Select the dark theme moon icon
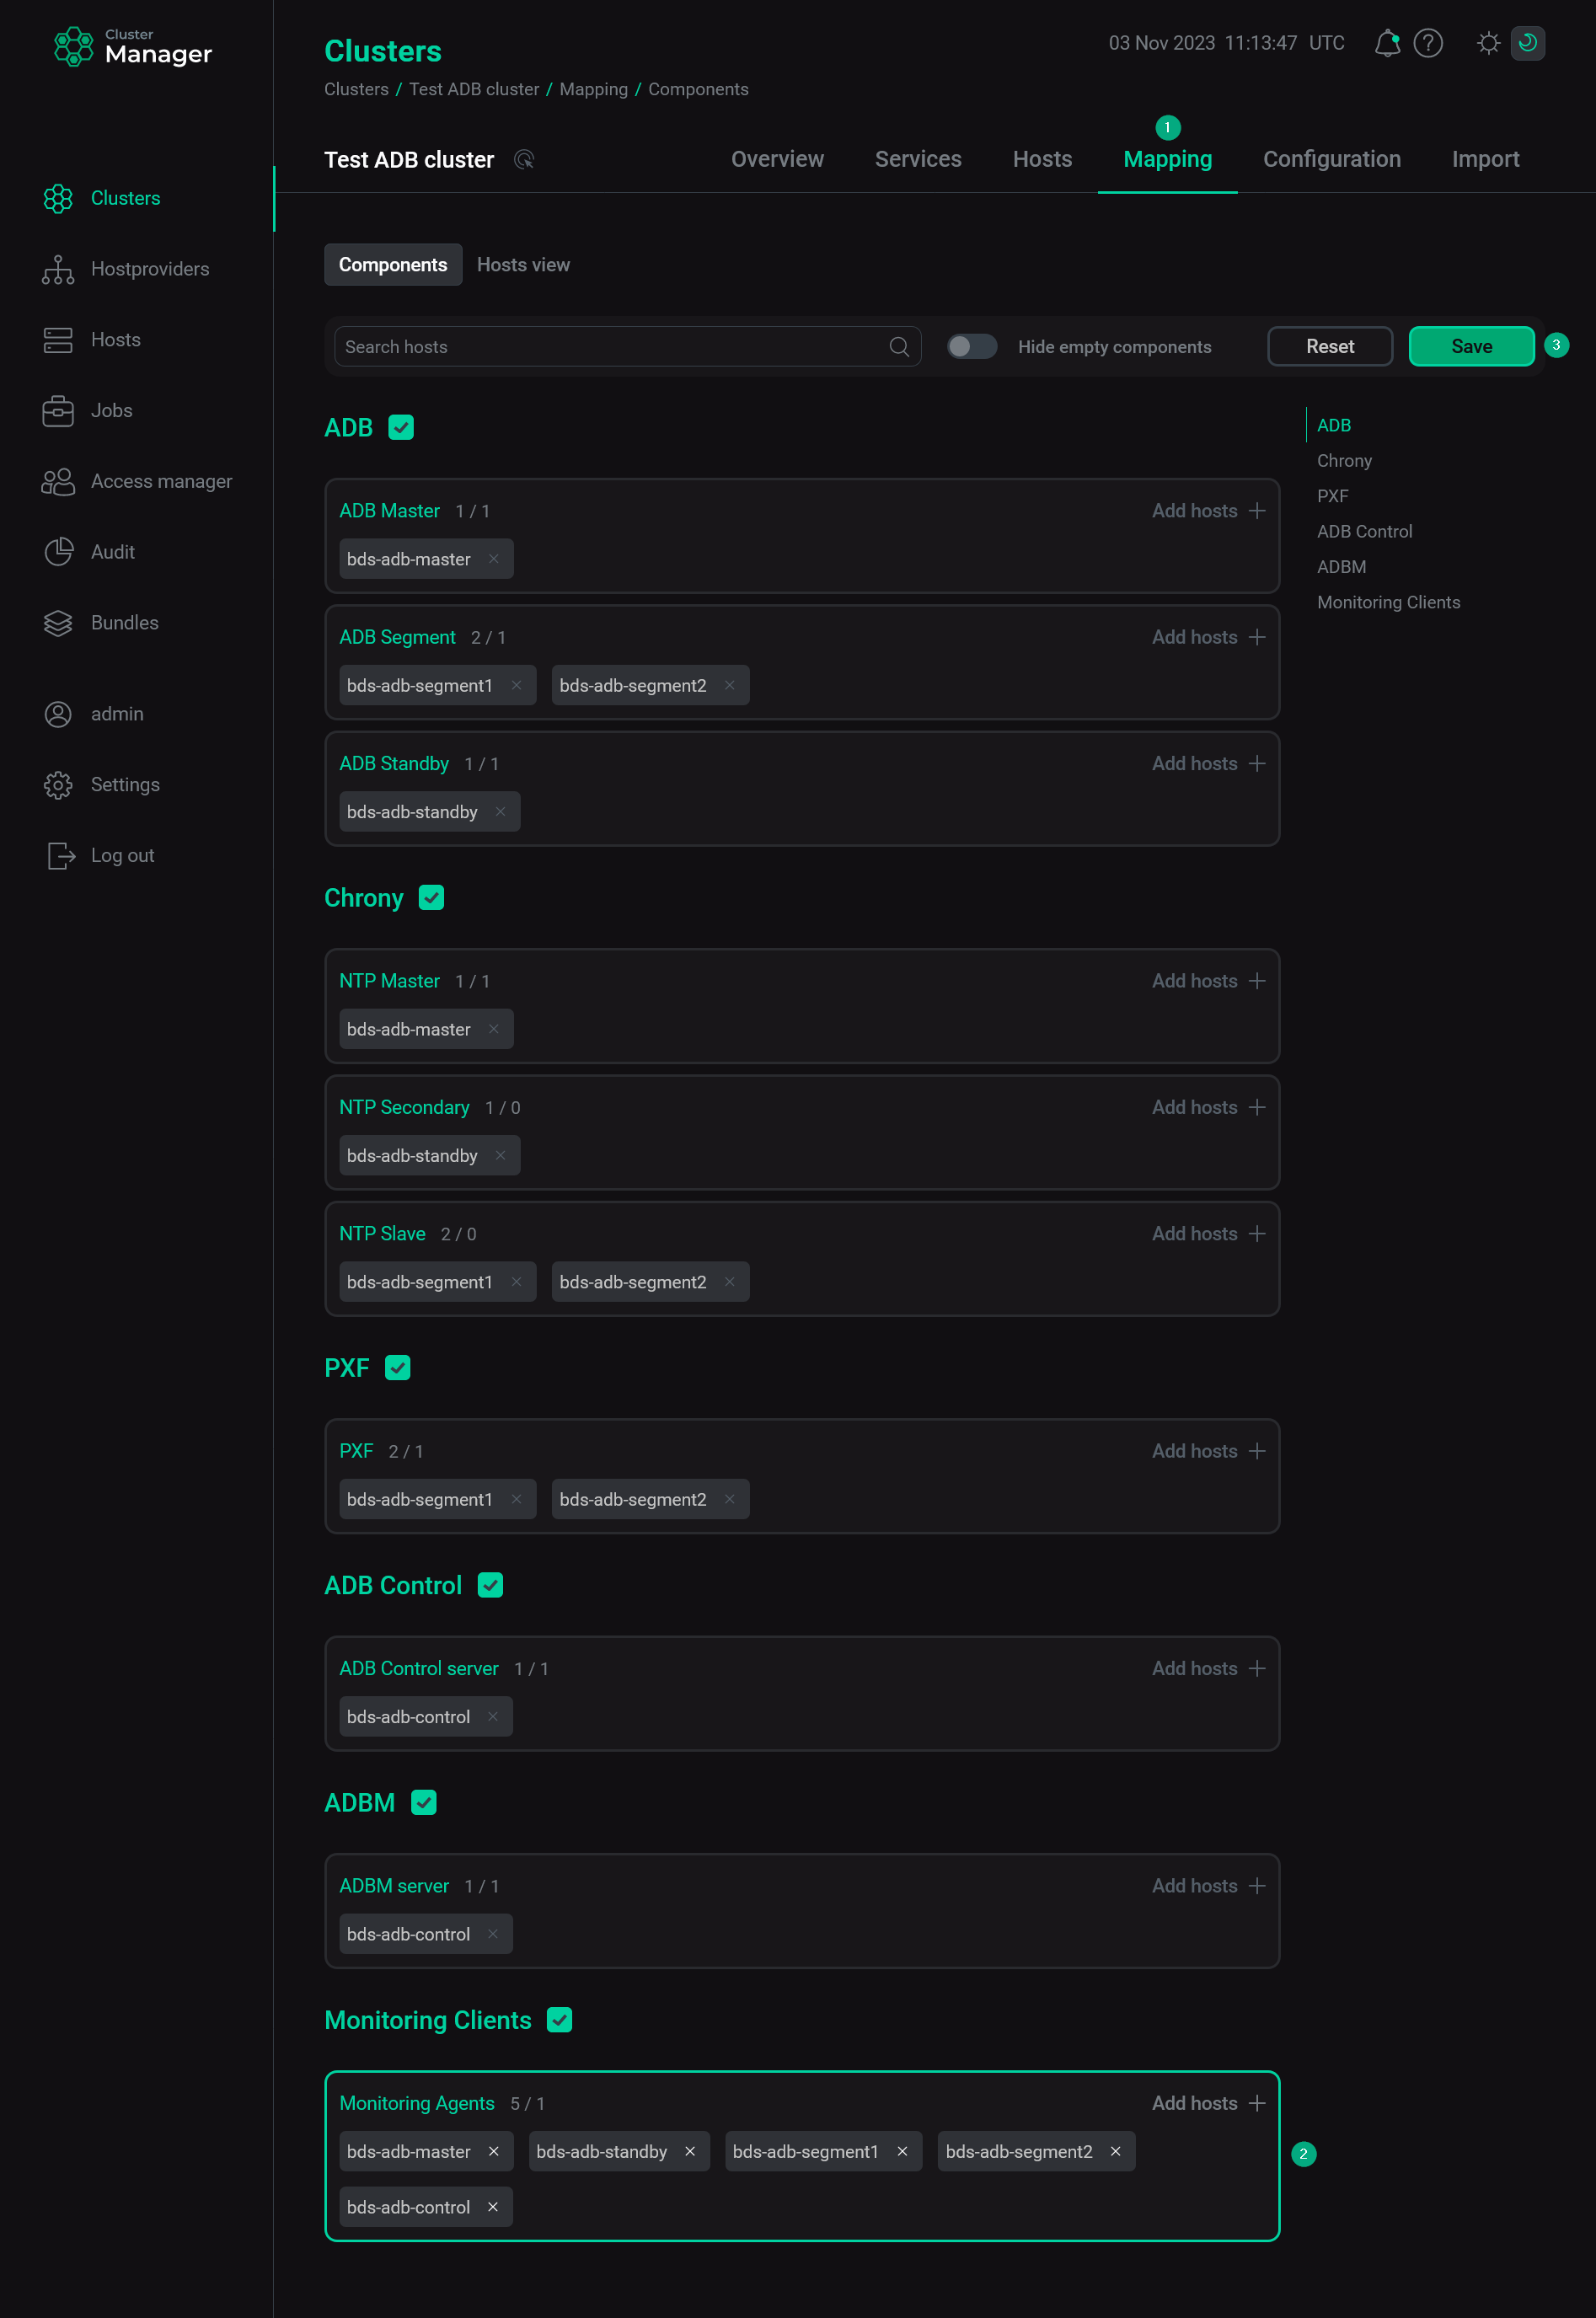1596x2318 pixels. click(1527, 43)
